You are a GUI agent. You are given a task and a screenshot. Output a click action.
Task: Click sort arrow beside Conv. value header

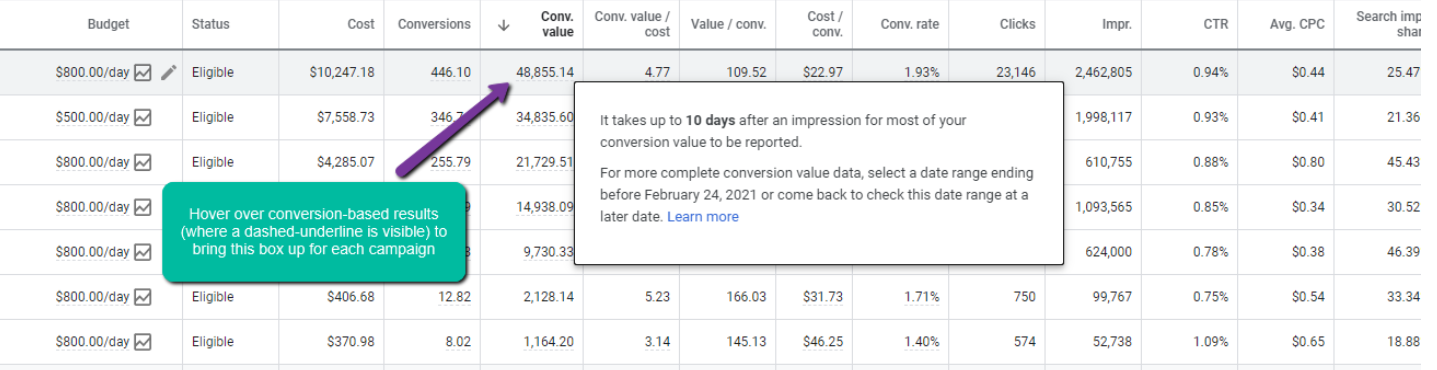click(503, 25)
